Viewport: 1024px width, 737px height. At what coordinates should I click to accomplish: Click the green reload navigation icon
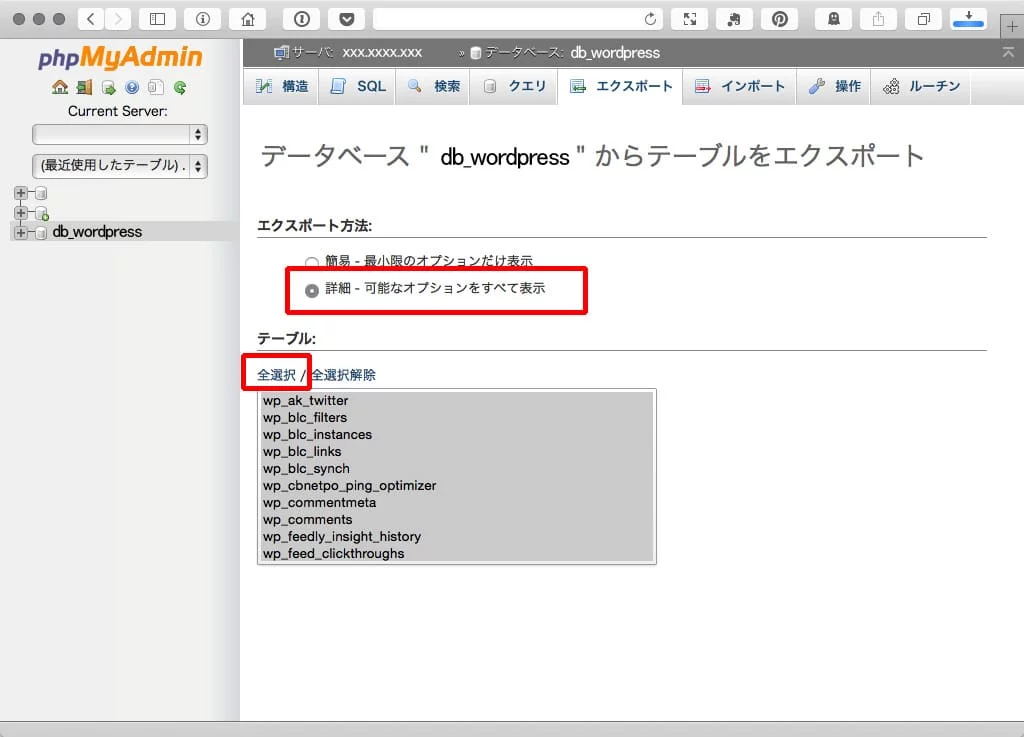180,87
